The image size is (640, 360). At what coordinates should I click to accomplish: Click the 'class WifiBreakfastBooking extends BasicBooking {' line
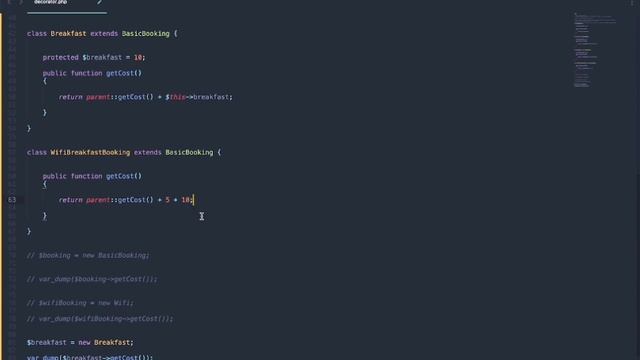124,152
